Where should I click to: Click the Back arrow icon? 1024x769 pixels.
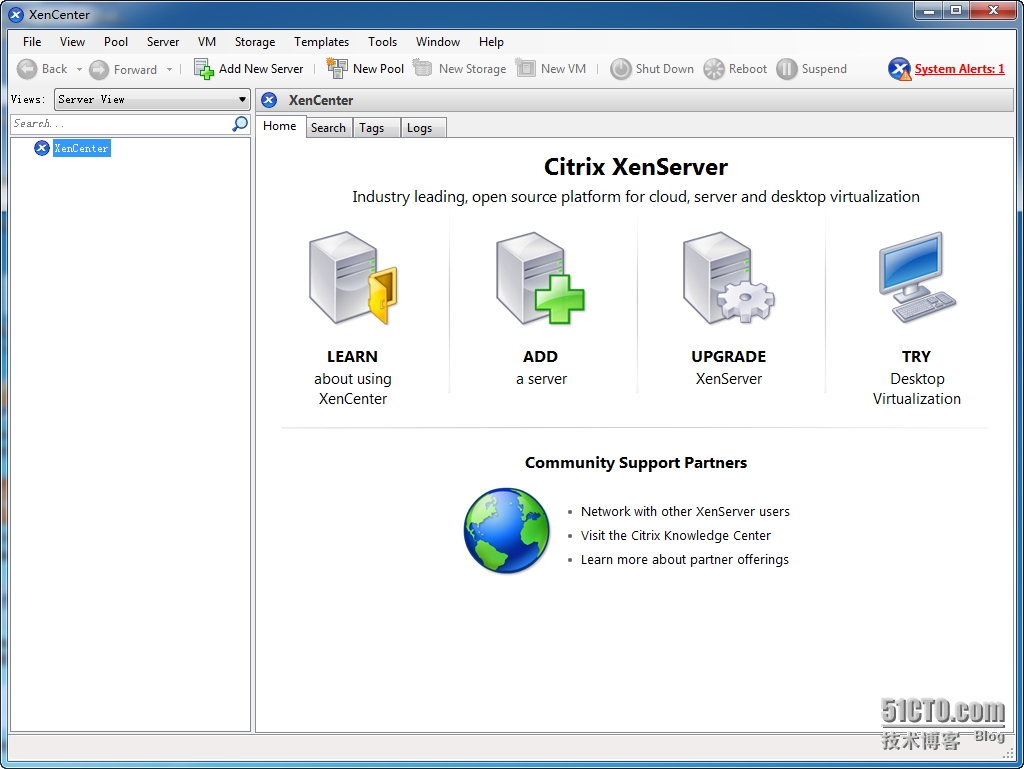point(27,69)
